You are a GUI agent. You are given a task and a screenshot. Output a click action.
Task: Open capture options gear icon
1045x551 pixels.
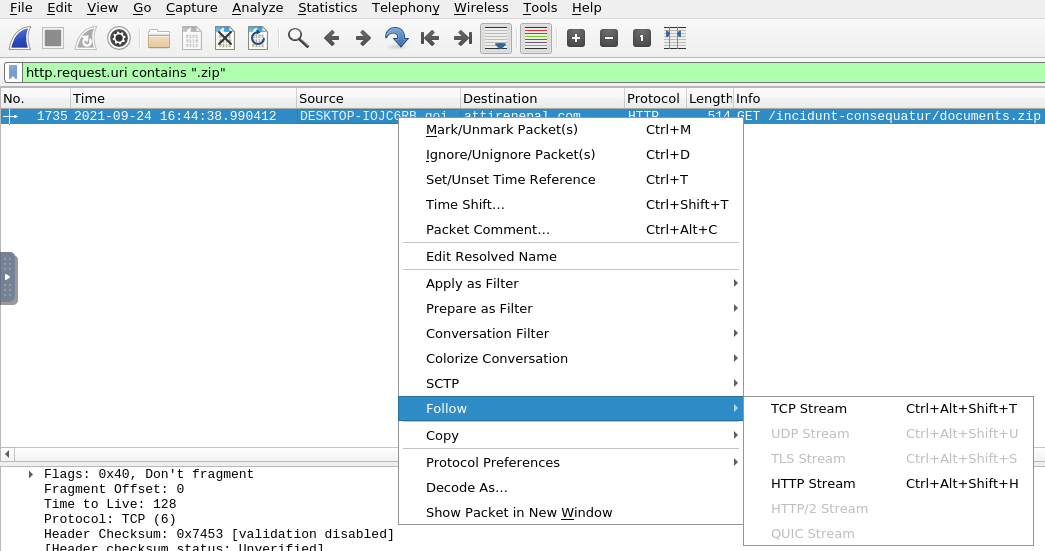point(119,38)
